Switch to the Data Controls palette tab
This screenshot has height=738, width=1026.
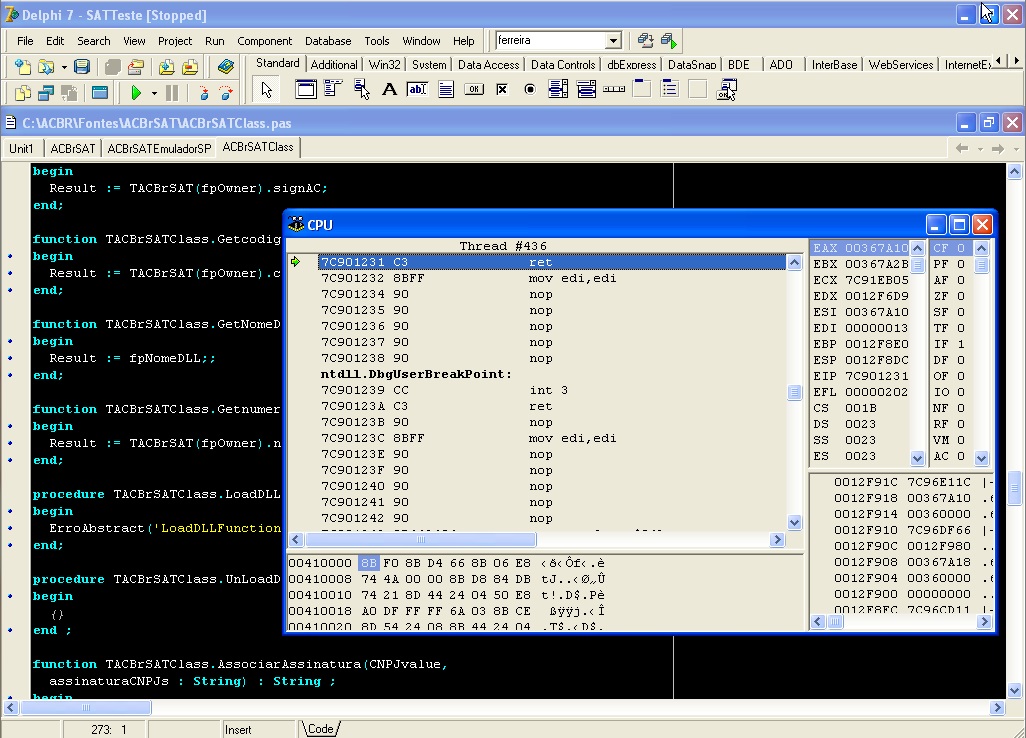[563, 65]
